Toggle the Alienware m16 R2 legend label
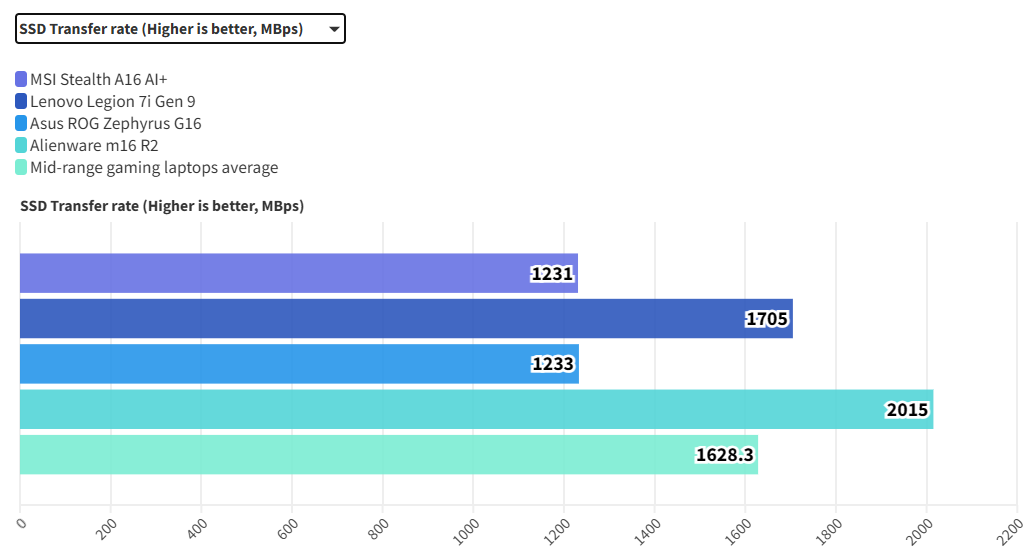1036x556 pixels. [94, 146]
